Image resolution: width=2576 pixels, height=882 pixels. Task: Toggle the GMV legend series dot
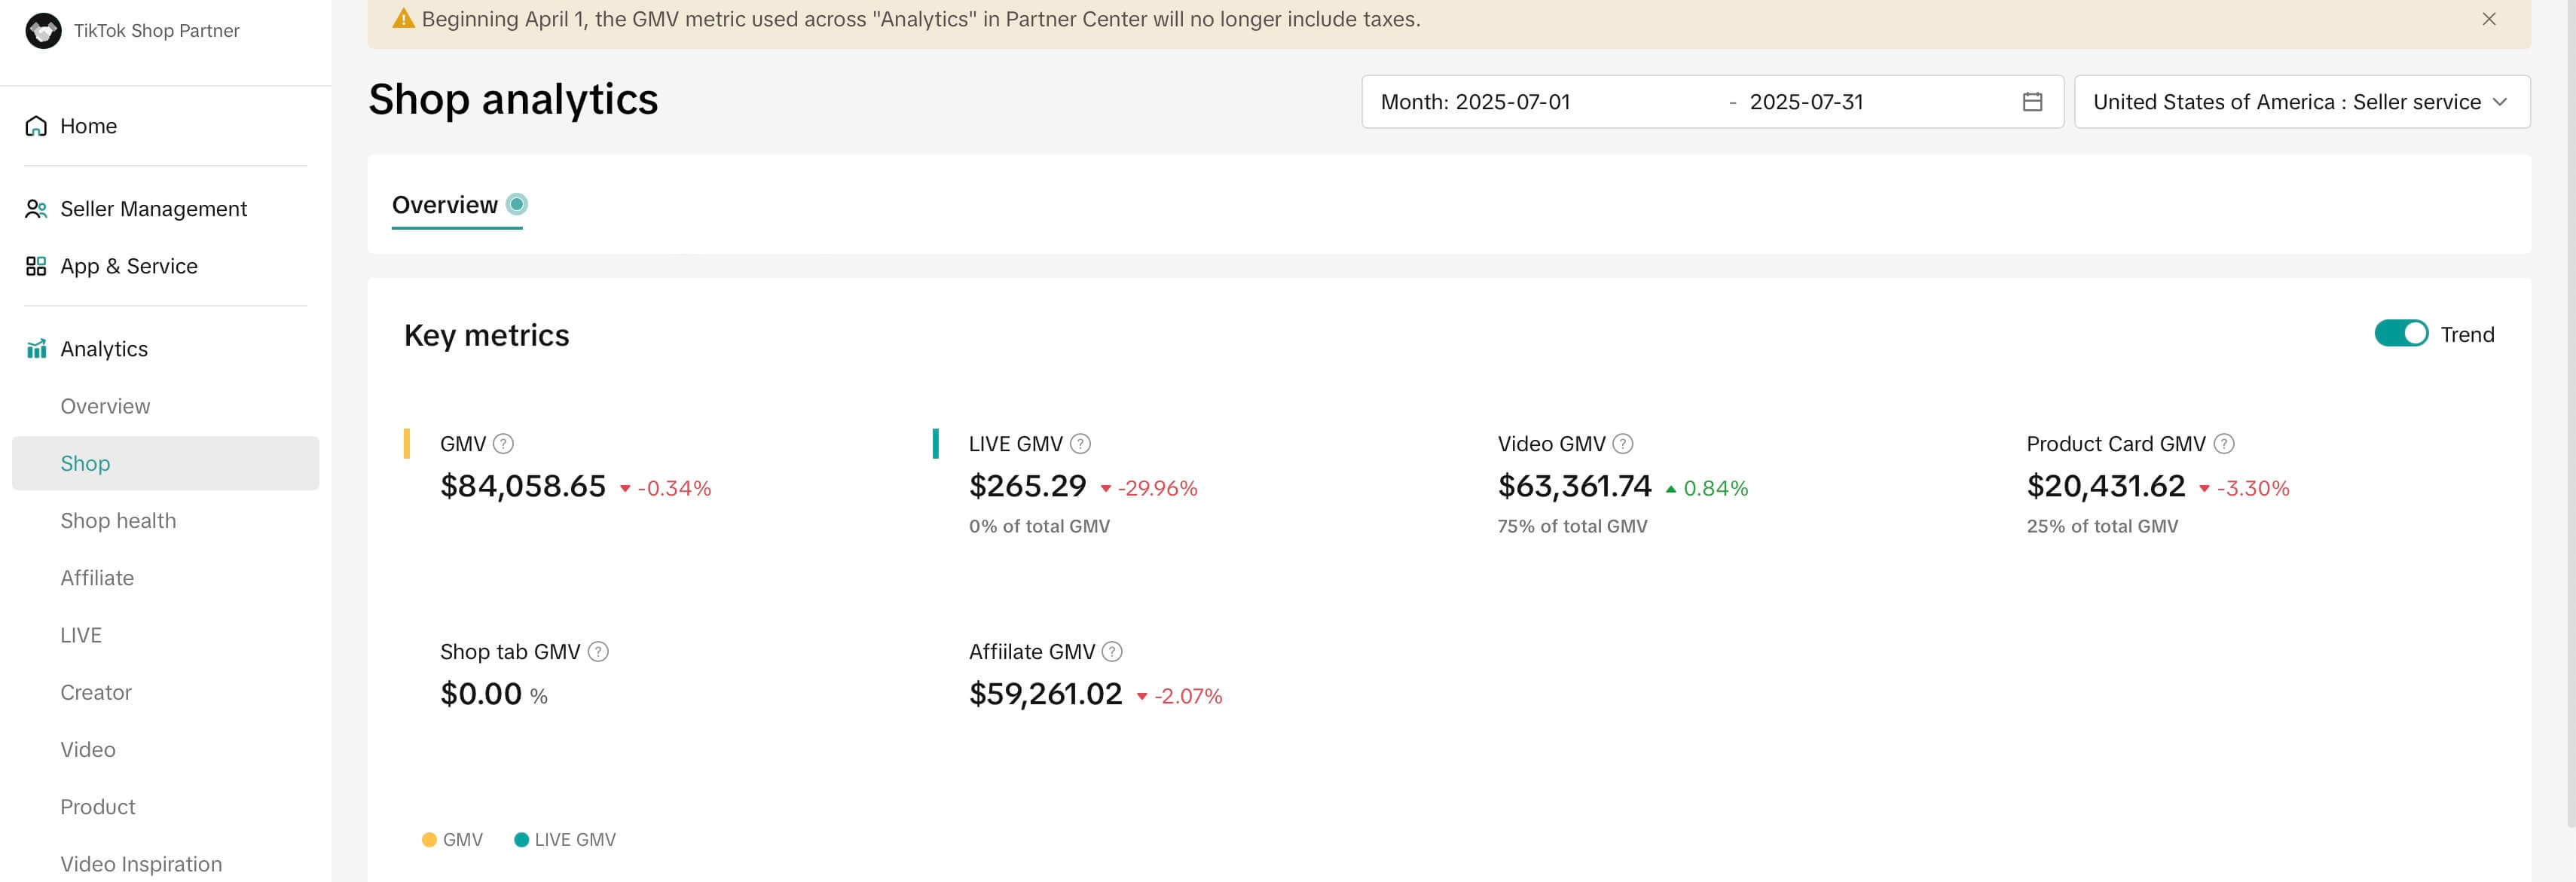(x=429, y=839)
